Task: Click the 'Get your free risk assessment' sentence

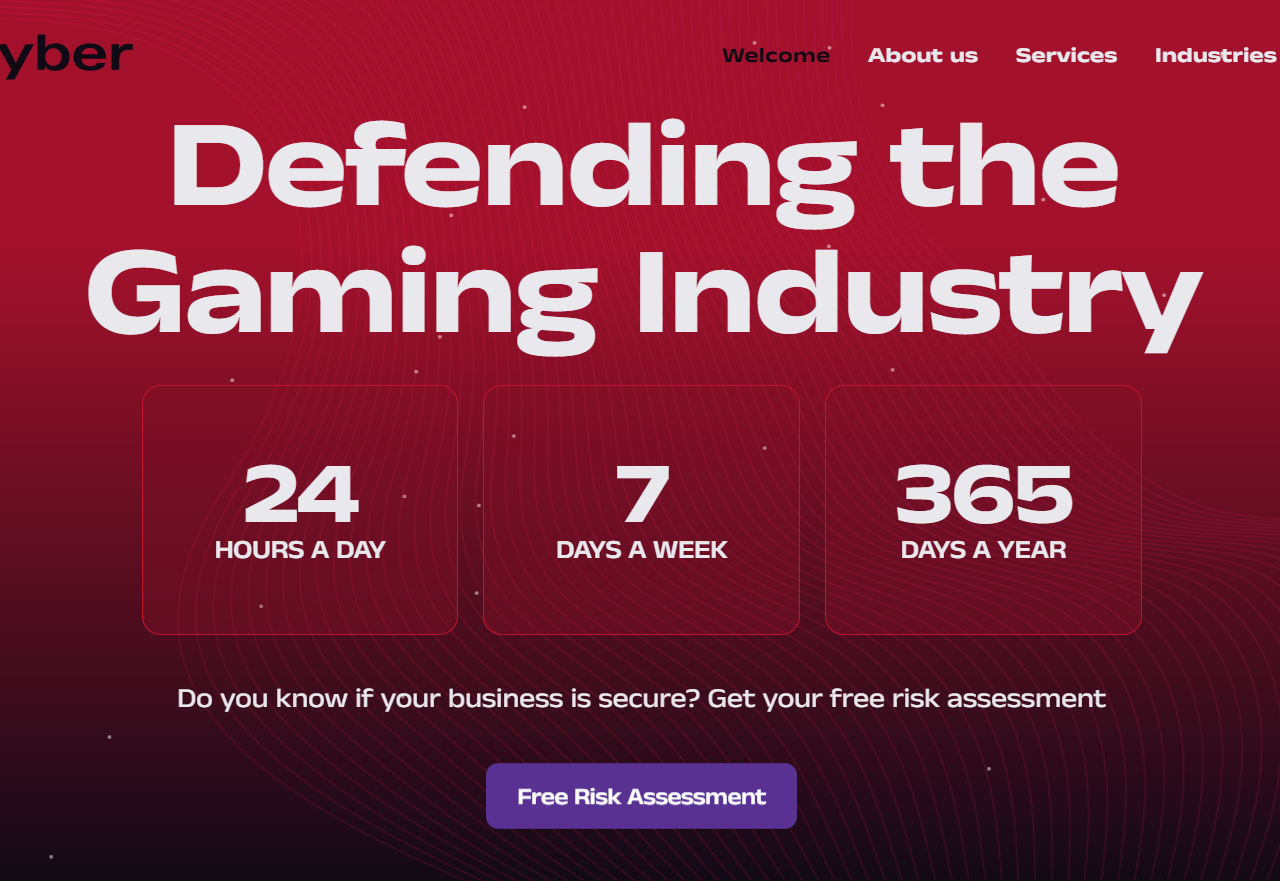Action: [906, 698]
